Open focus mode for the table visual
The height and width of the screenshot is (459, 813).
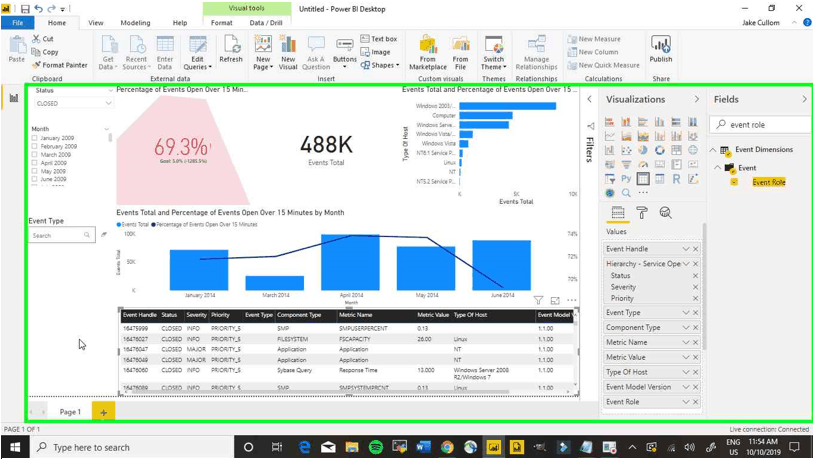(x=555, y=300)
